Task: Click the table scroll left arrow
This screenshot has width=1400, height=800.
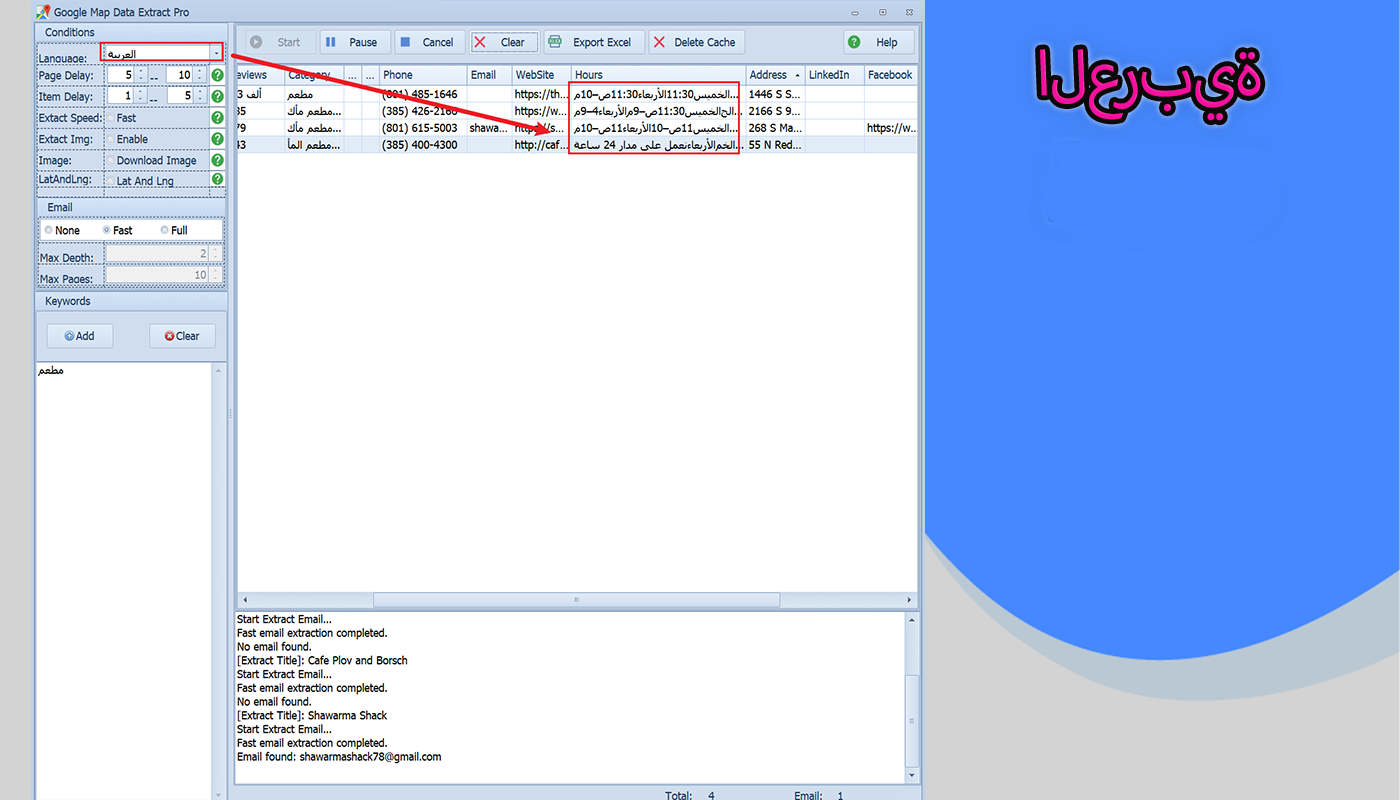Action: (243, 600)
